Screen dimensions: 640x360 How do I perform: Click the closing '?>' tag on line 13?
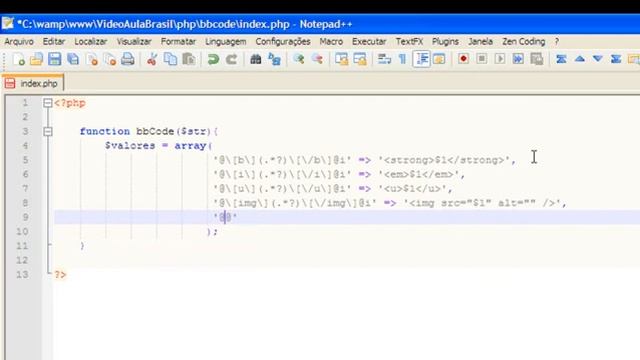pyautogui.click(x=60, y=275)
